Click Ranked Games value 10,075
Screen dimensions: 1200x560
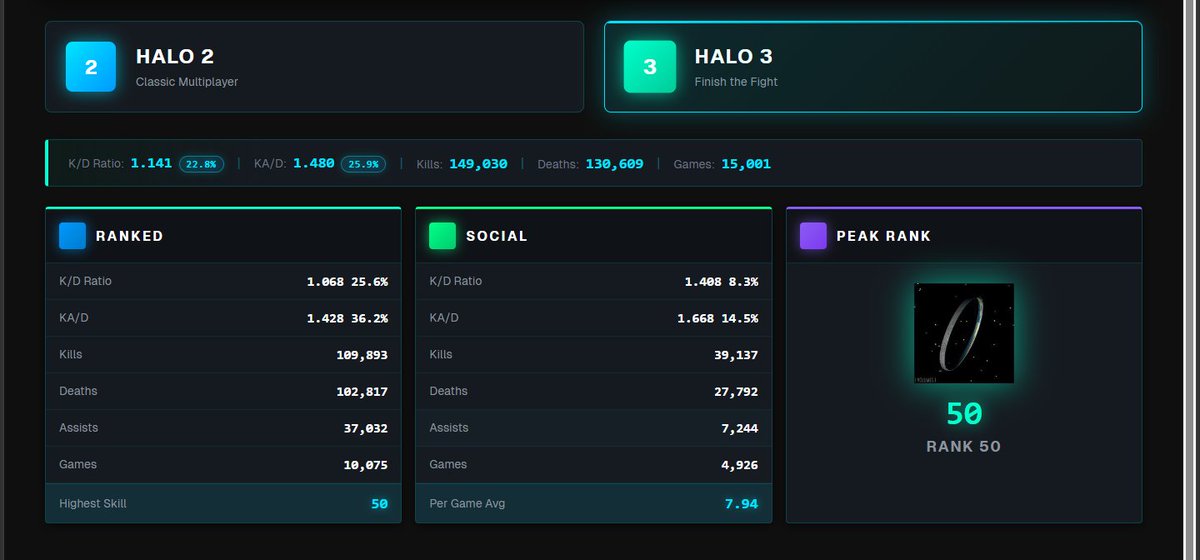click(x=366, y=465)
